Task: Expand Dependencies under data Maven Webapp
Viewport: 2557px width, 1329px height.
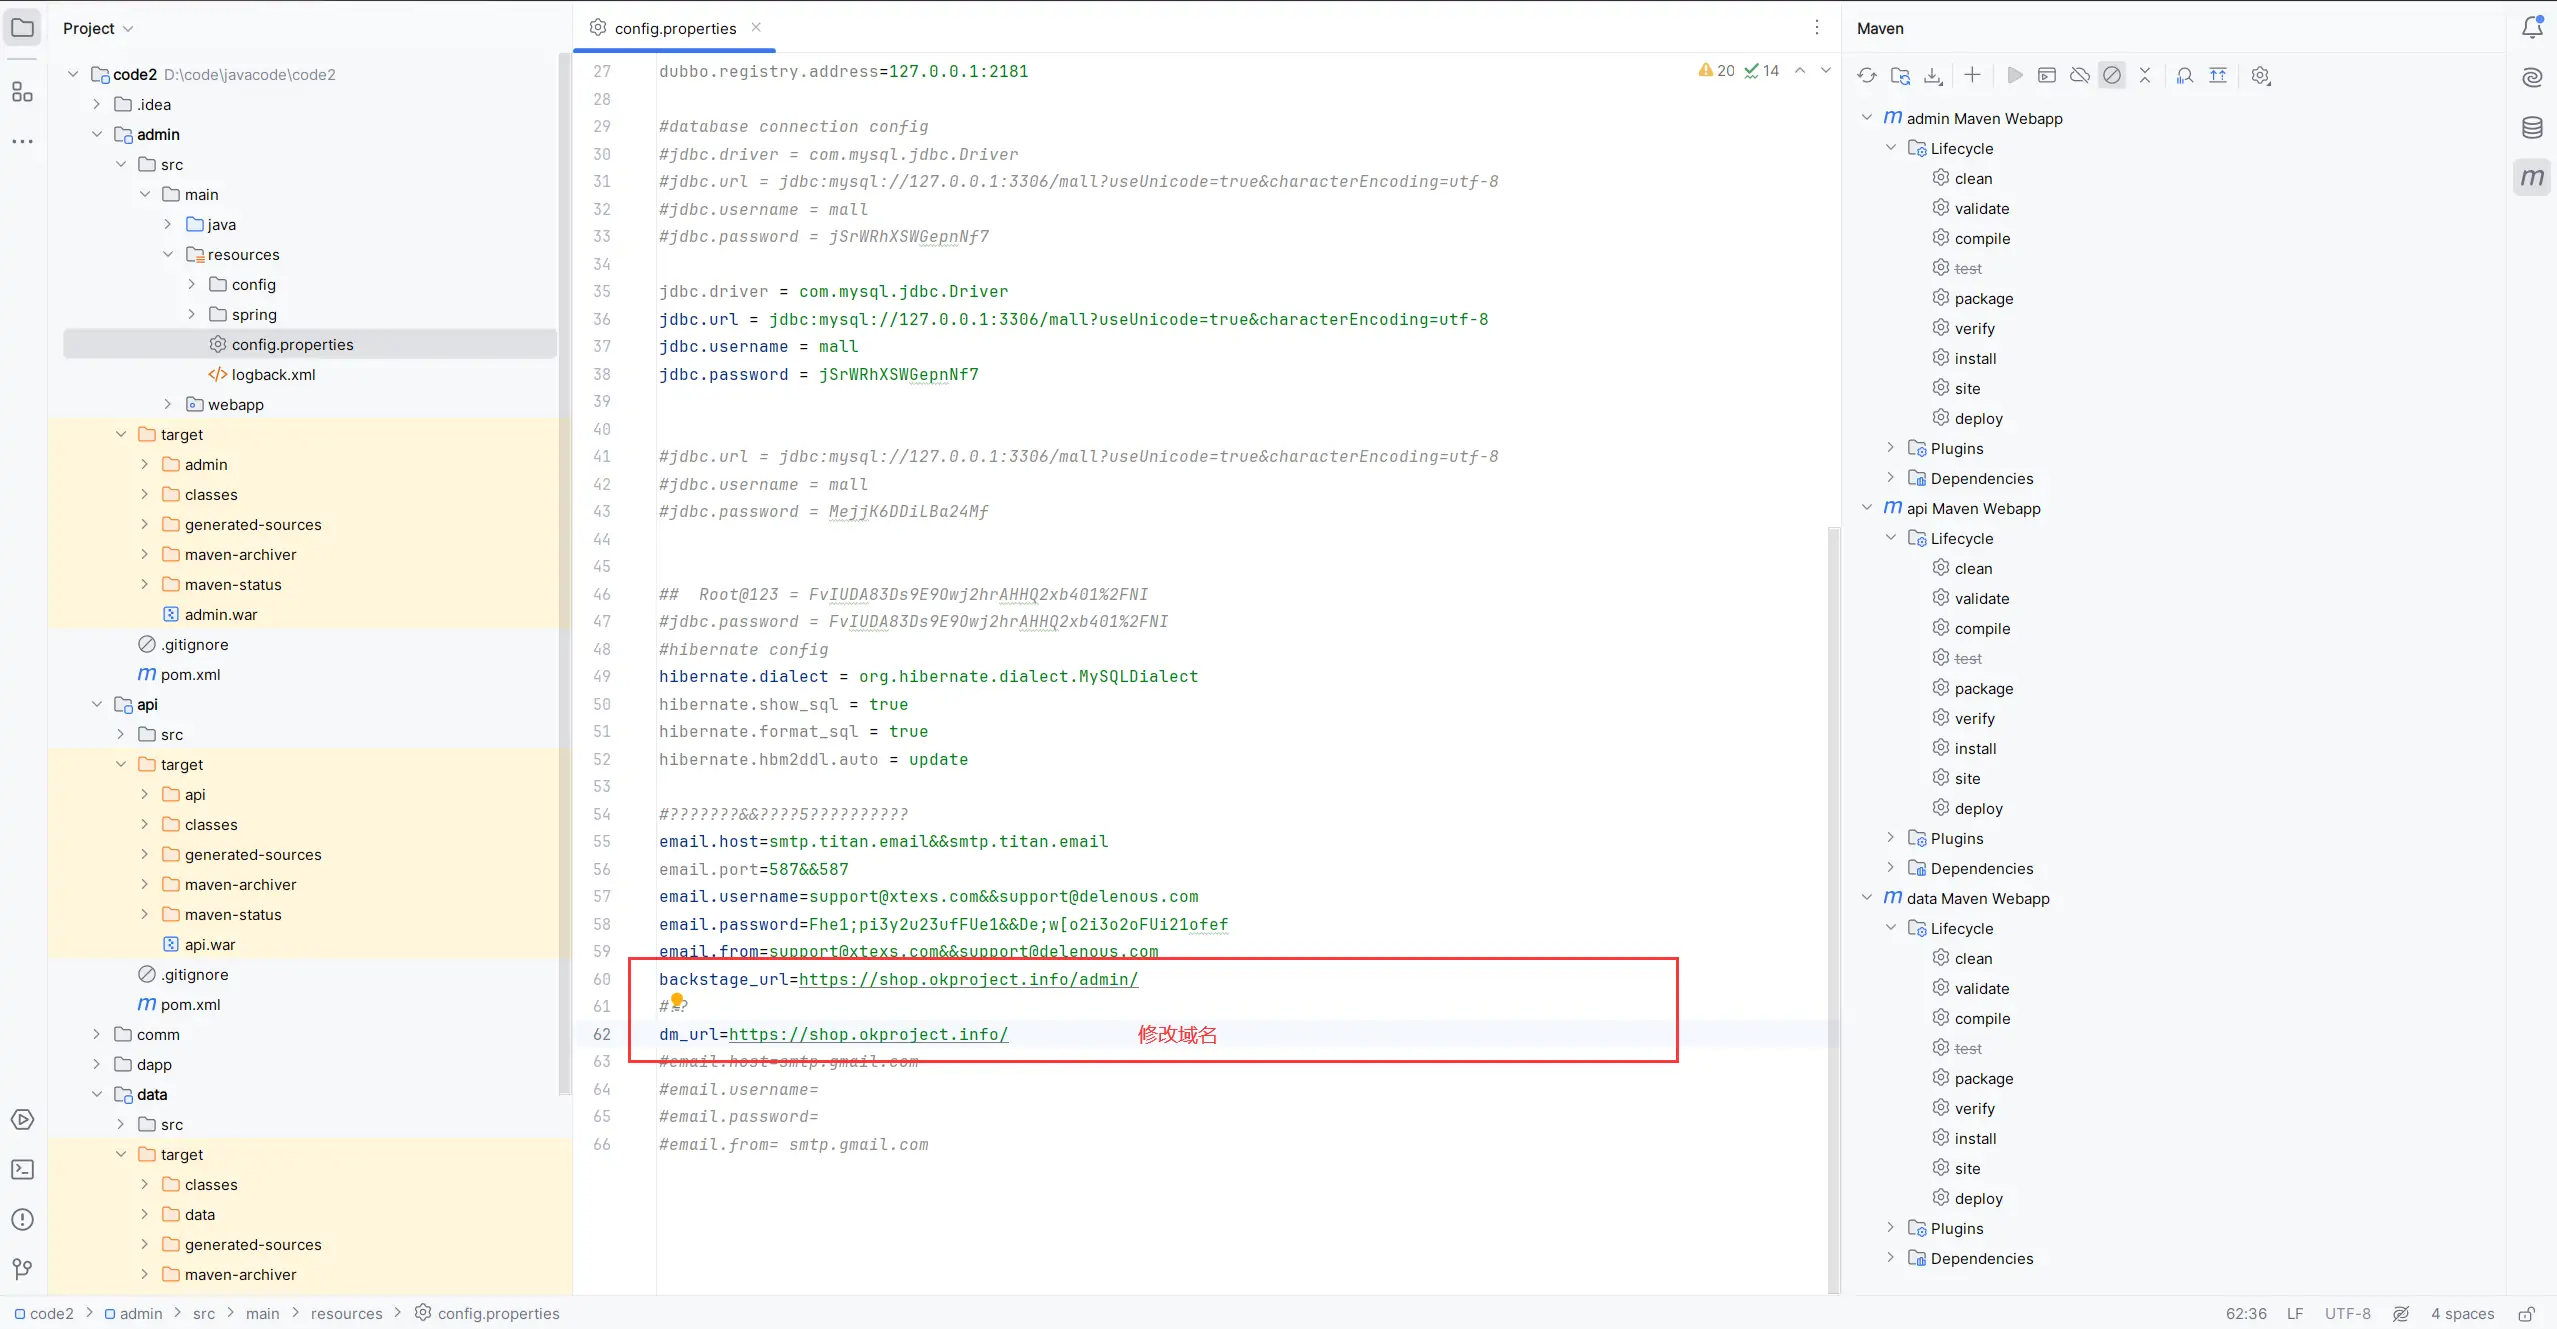Action: coord(1891,1258)
